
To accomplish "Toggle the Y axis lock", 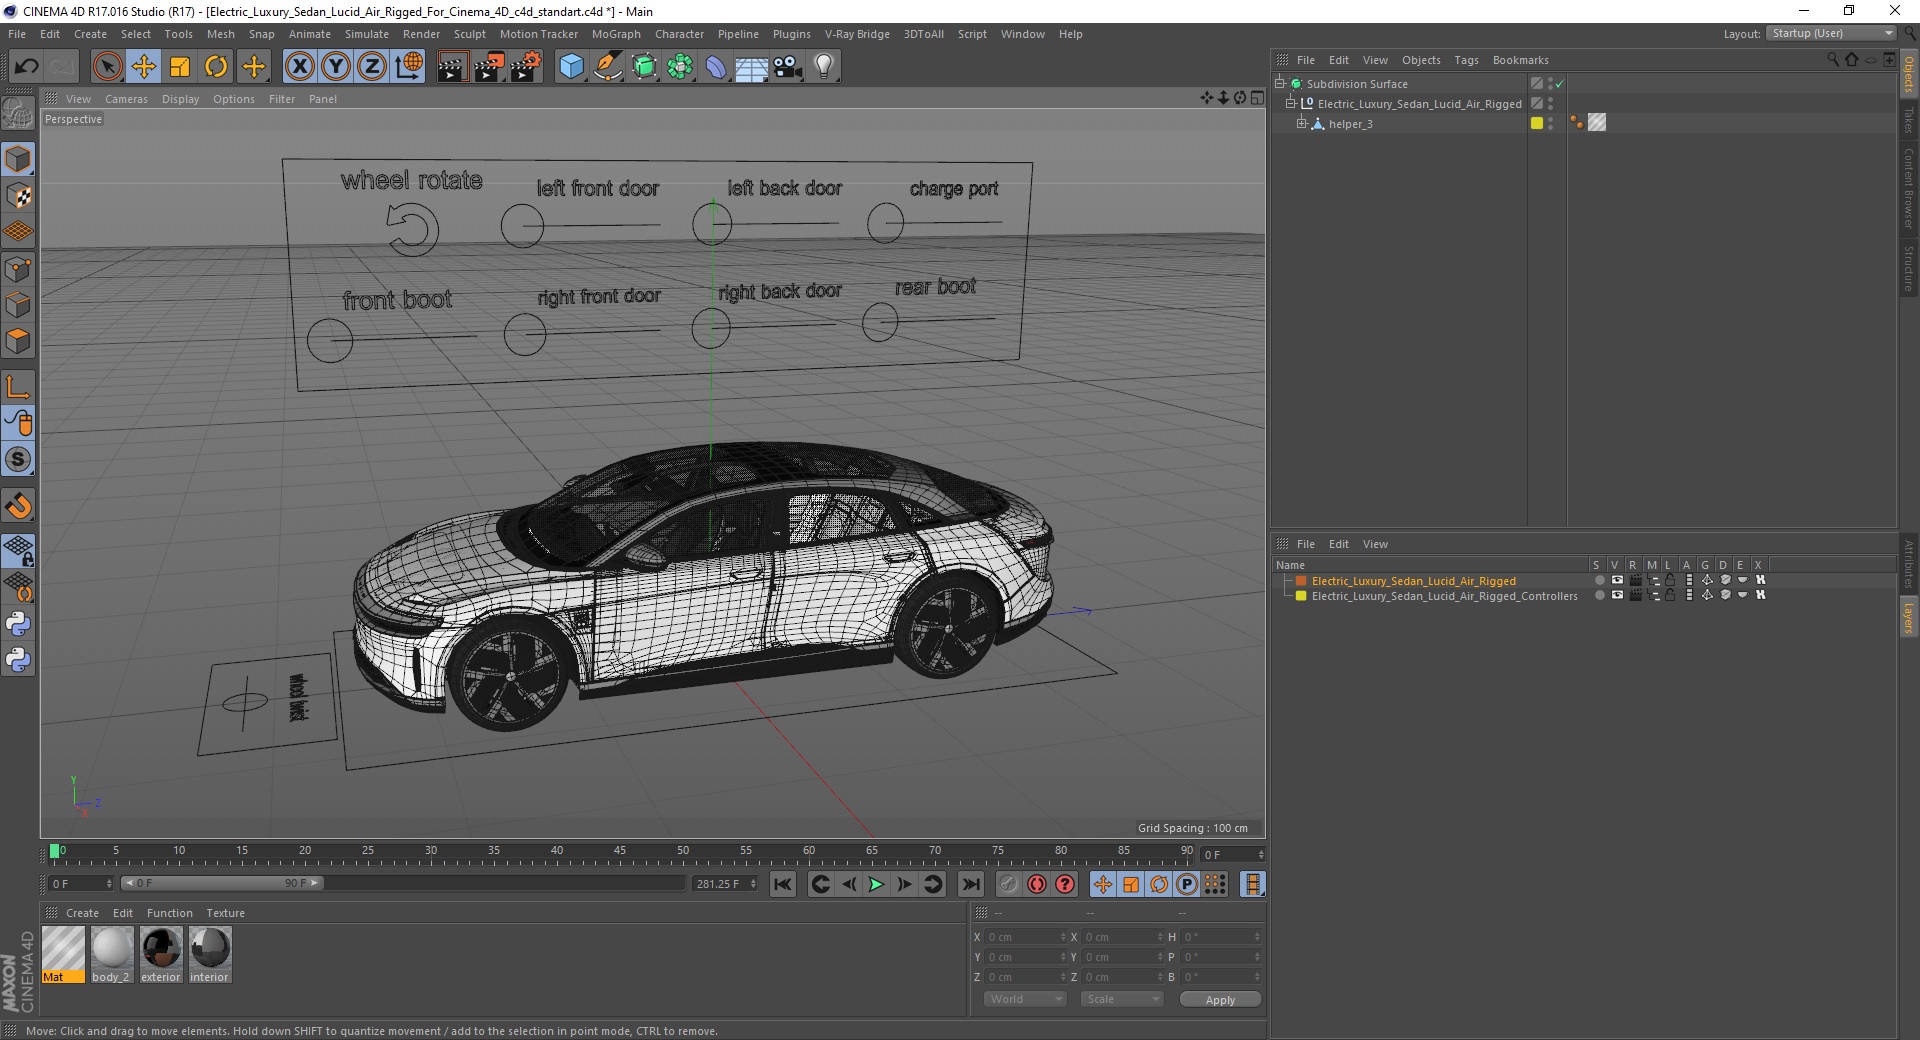I will click(336, 67).
